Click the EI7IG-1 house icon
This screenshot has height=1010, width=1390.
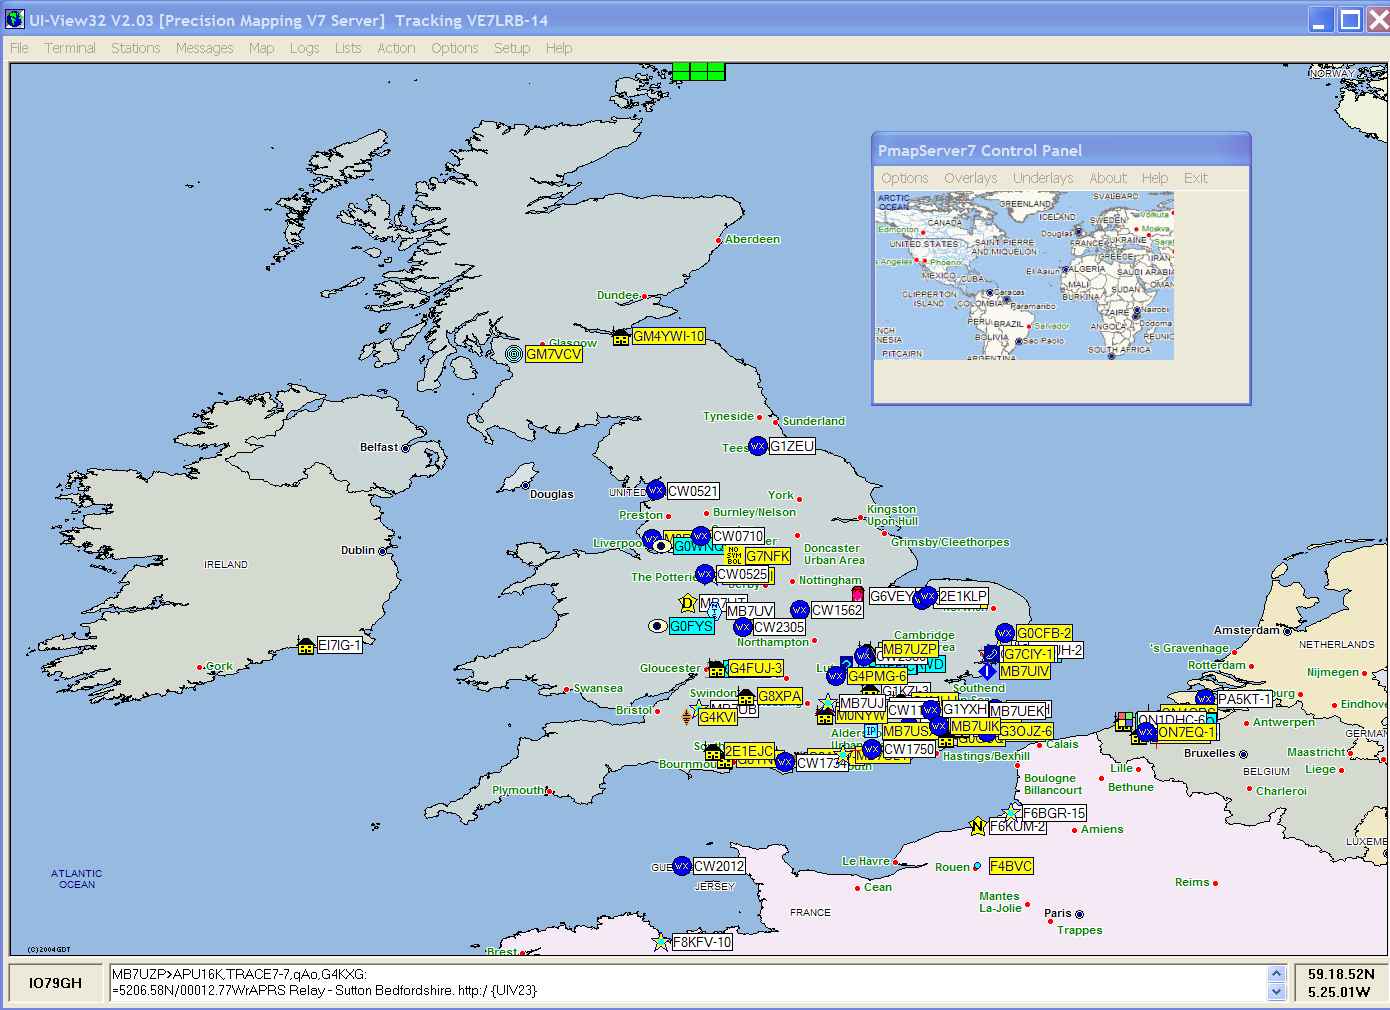pos(306,646)
